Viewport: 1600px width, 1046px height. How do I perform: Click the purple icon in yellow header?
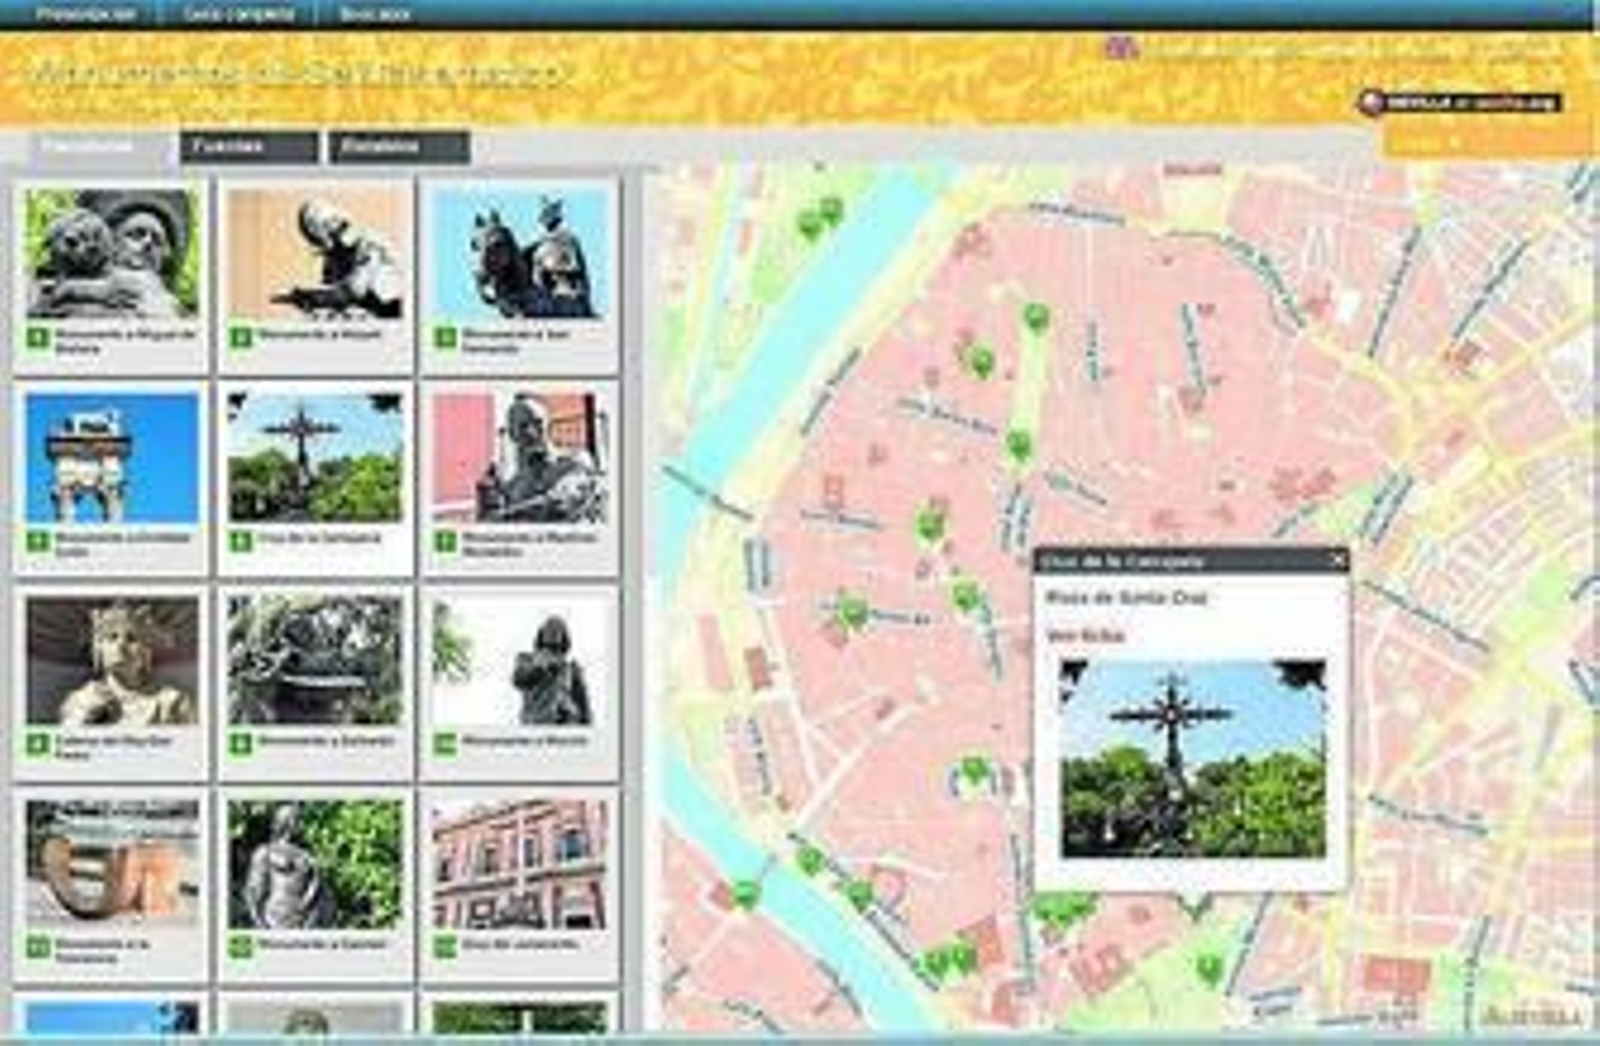[x=1121, y=47]
